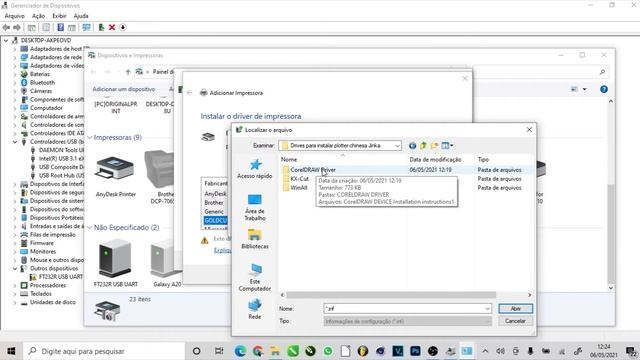Collapse the DESKTOP-AKPEOVD root node

point(6,40)
